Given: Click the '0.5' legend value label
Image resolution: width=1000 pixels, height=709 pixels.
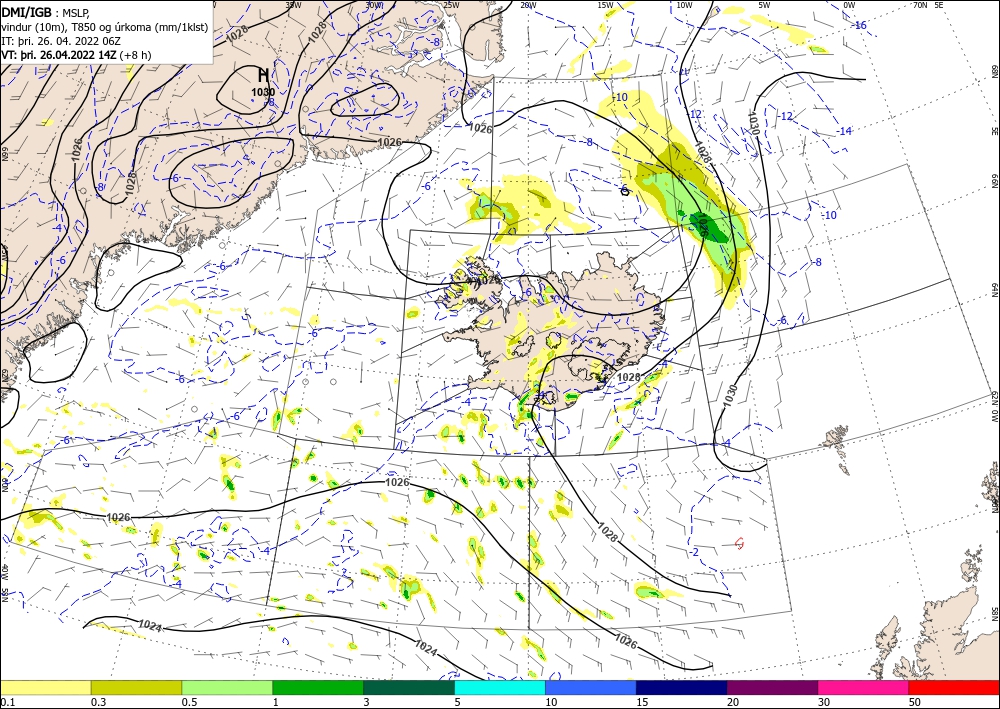Looking at the screenshot, I should click(188, 702).
